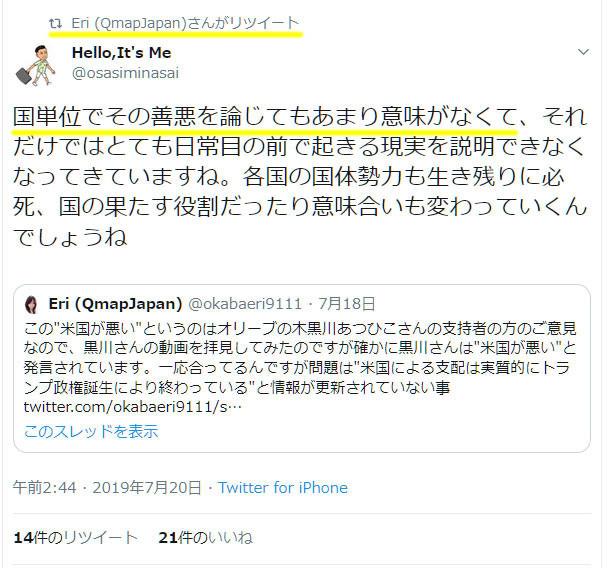Click the last line でしょうね of tweet
The height and width of the screenshot is (568, 608).
tap(70, 237)
